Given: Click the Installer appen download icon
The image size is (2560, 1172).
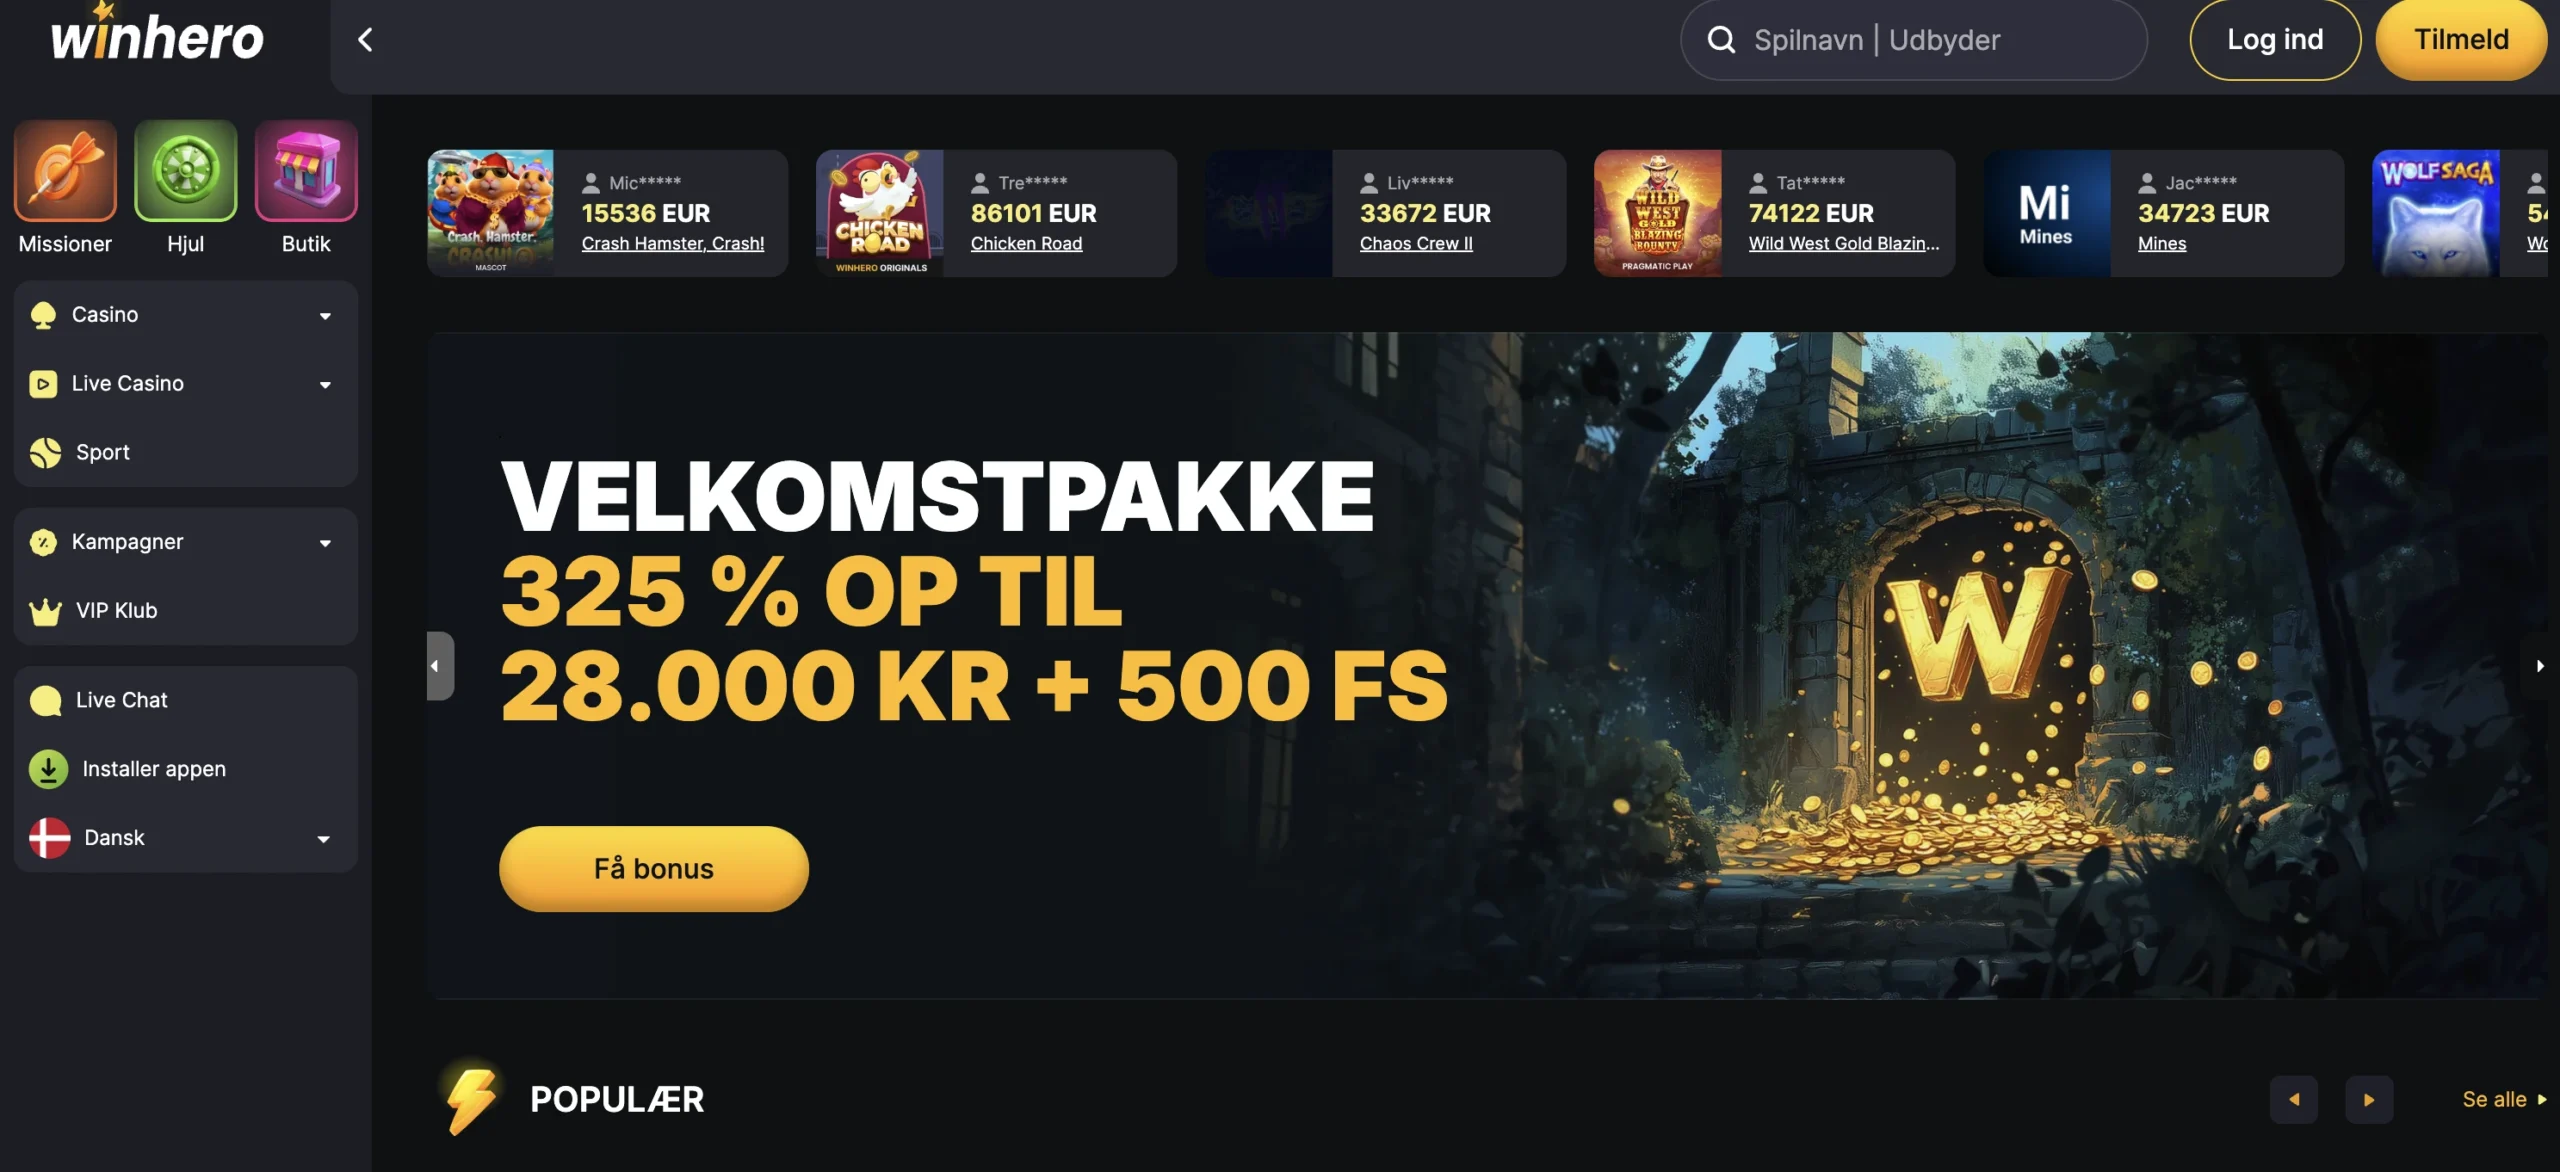Looking at the screenshot, I should (48, 769).
